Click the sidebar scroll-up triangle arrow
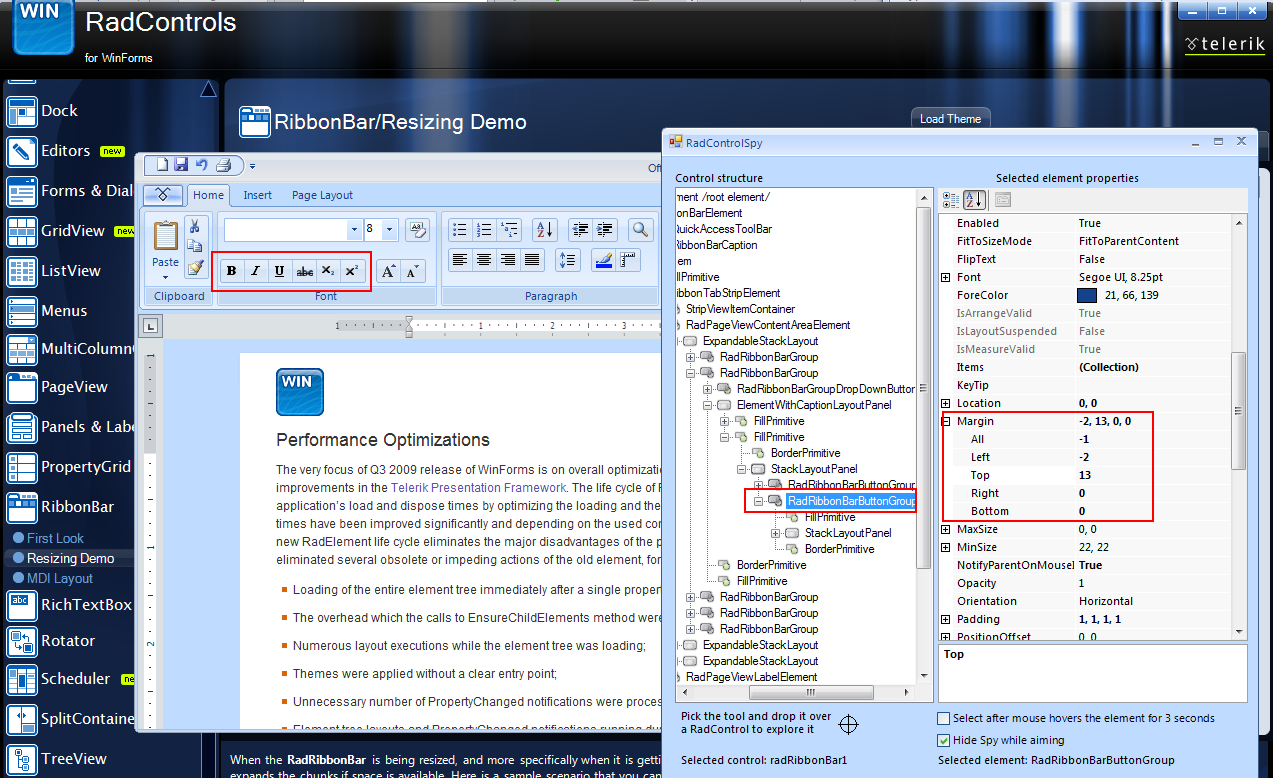Viewport: 1273px width, 778px height. click(208, 89)
